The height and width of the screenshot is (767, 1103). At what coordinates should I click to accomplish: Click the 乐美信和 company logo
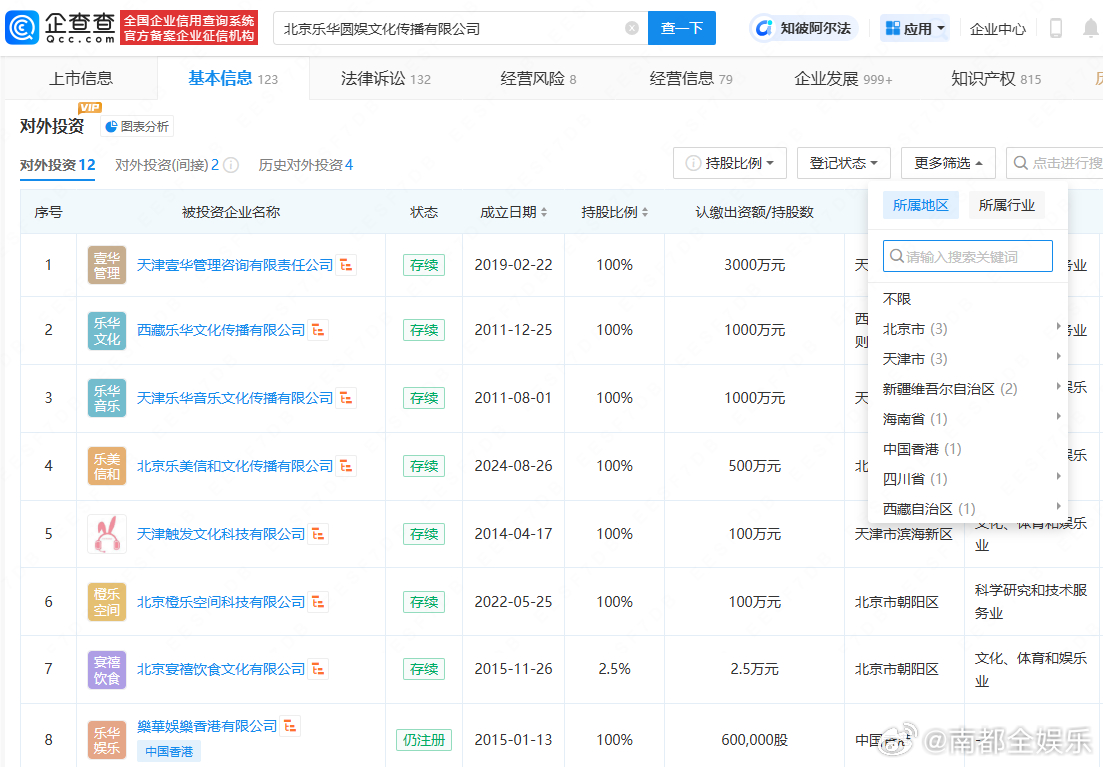click(107, 466)
